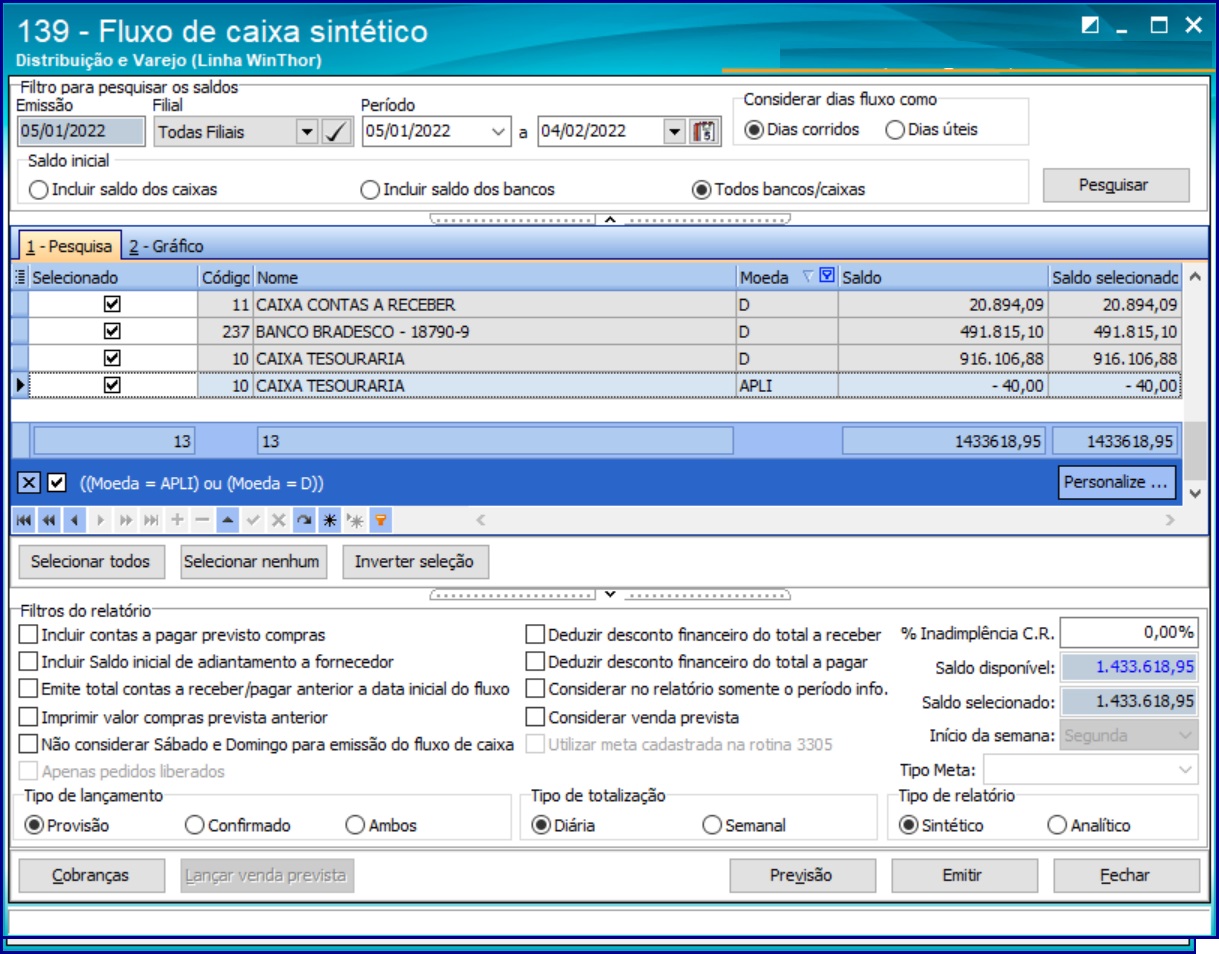This screenshot has height=954, width=1219.
Task: Open the Período end date dropdown
Action: click(674, 131)
